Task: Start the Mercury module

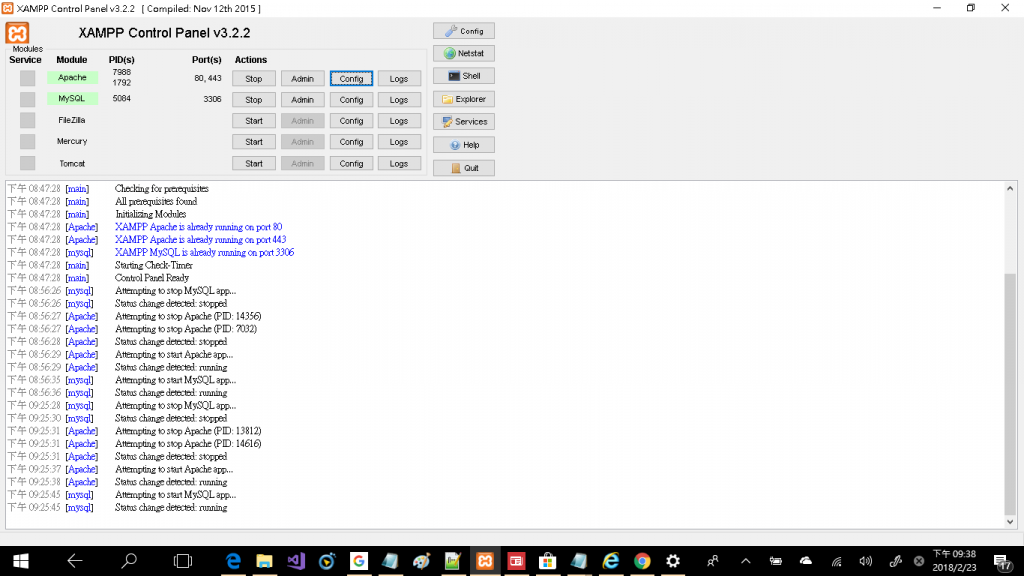Action: 253,142
